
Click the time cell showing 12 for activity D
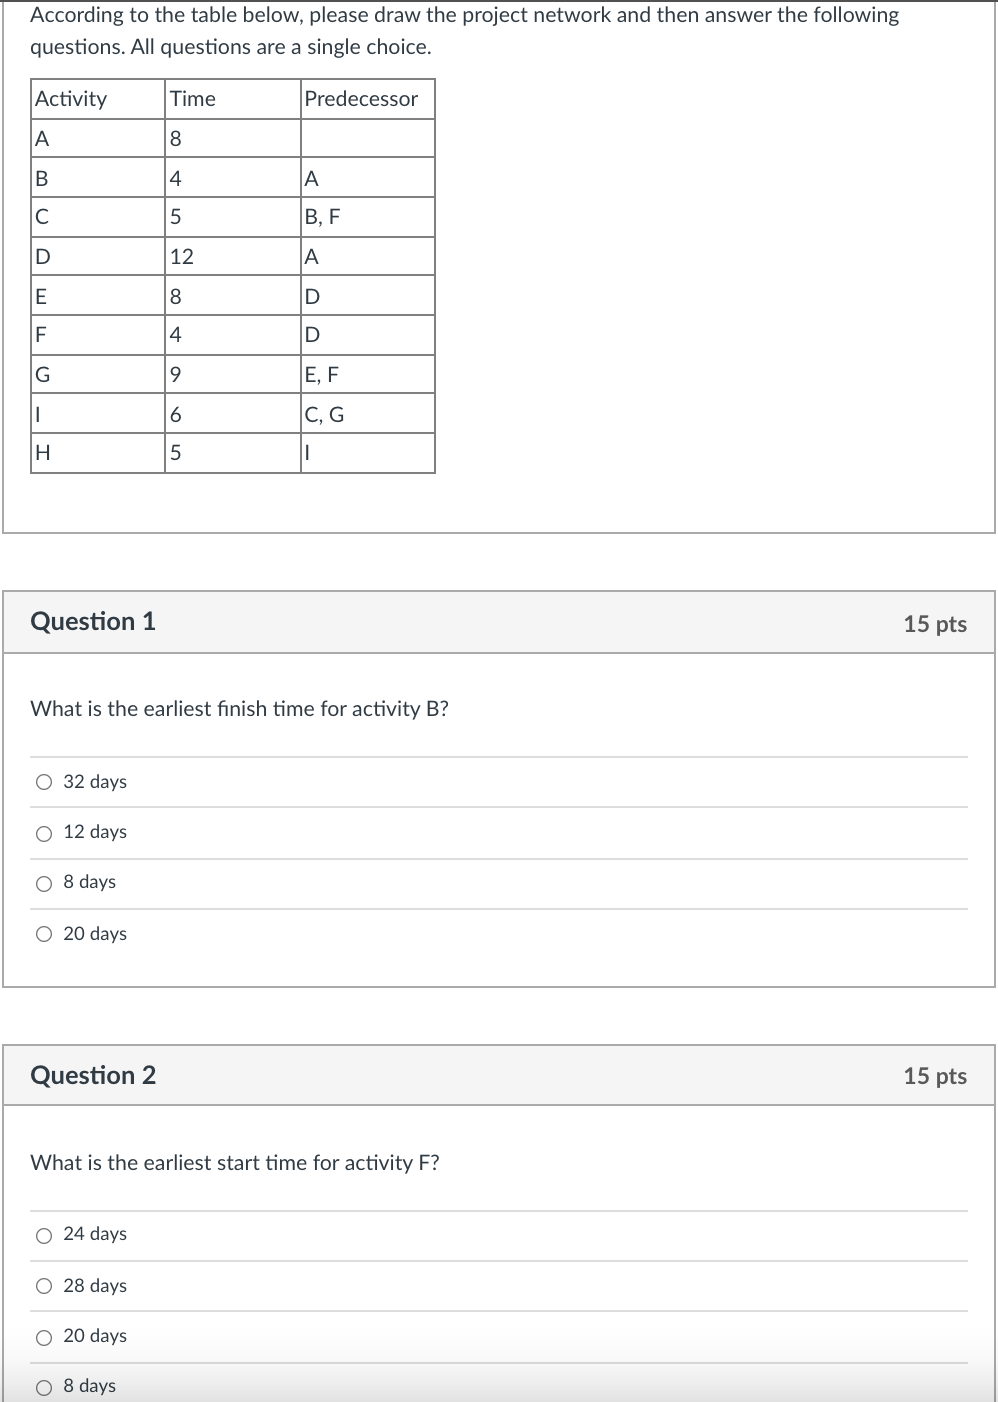click(182, 257)
